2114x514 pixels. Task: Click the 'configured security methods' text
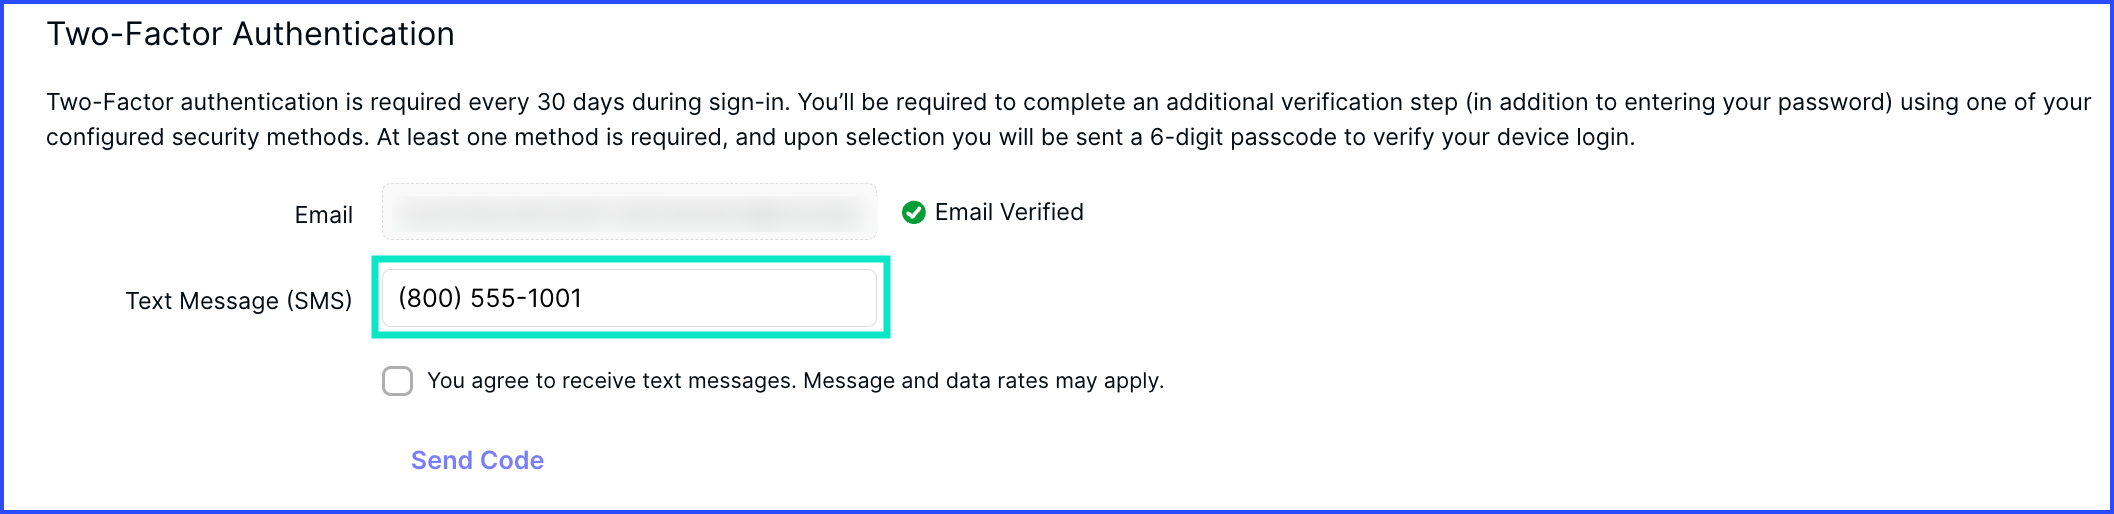tap(205, 137)
